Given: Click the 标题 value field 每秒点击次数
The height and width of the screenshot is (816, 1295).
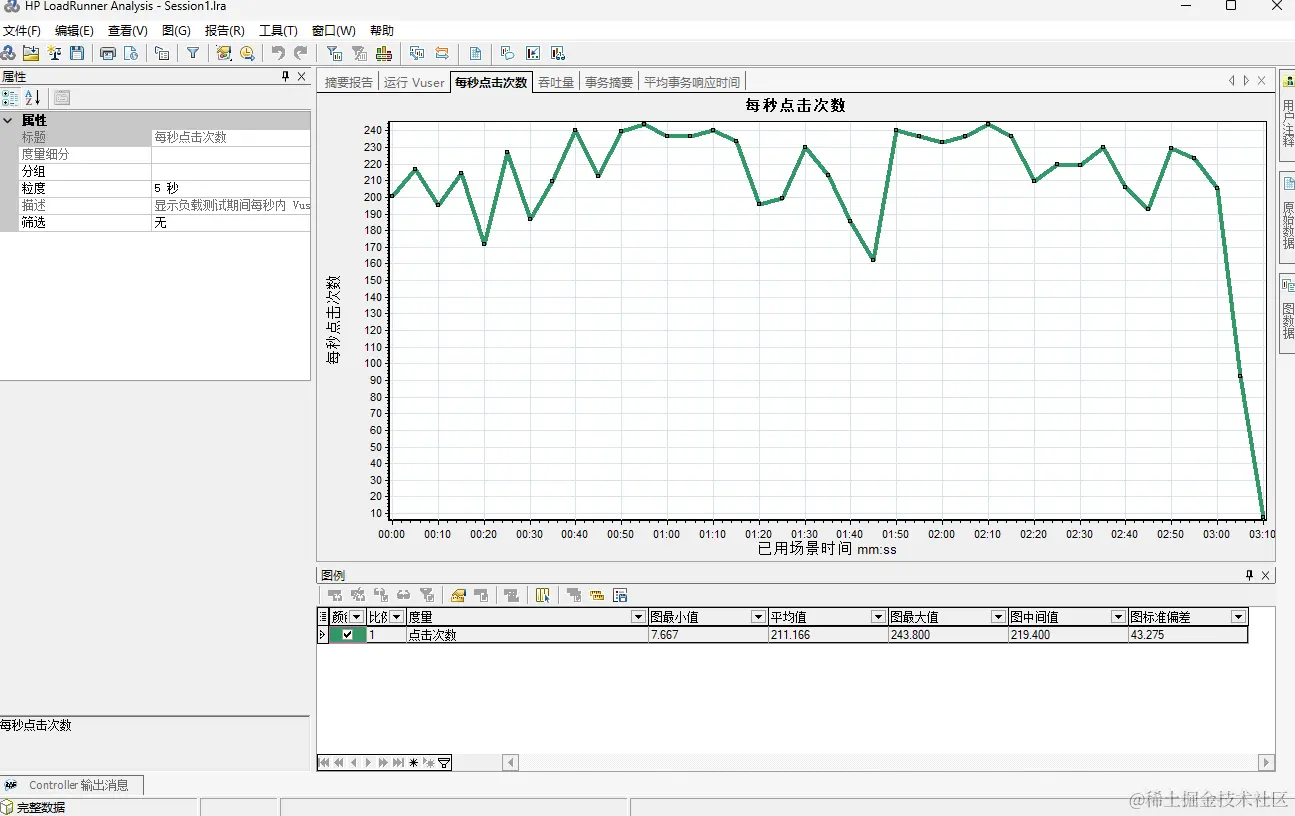Looking at the screenshot, I should [231, 137].
